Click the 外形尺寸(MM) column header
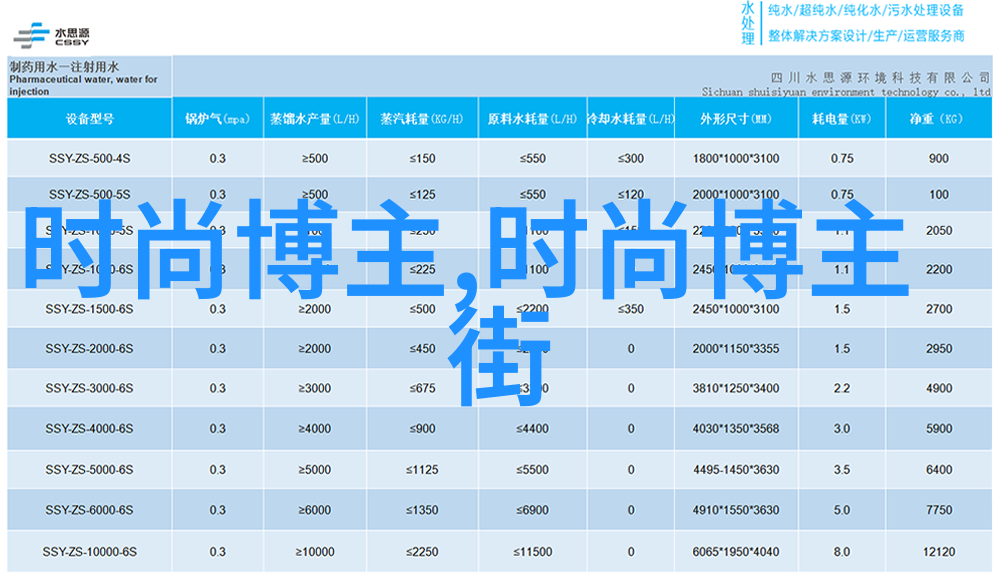This screenshot has width=1000, height=581. pyautogui.click(x=735, y=119)
